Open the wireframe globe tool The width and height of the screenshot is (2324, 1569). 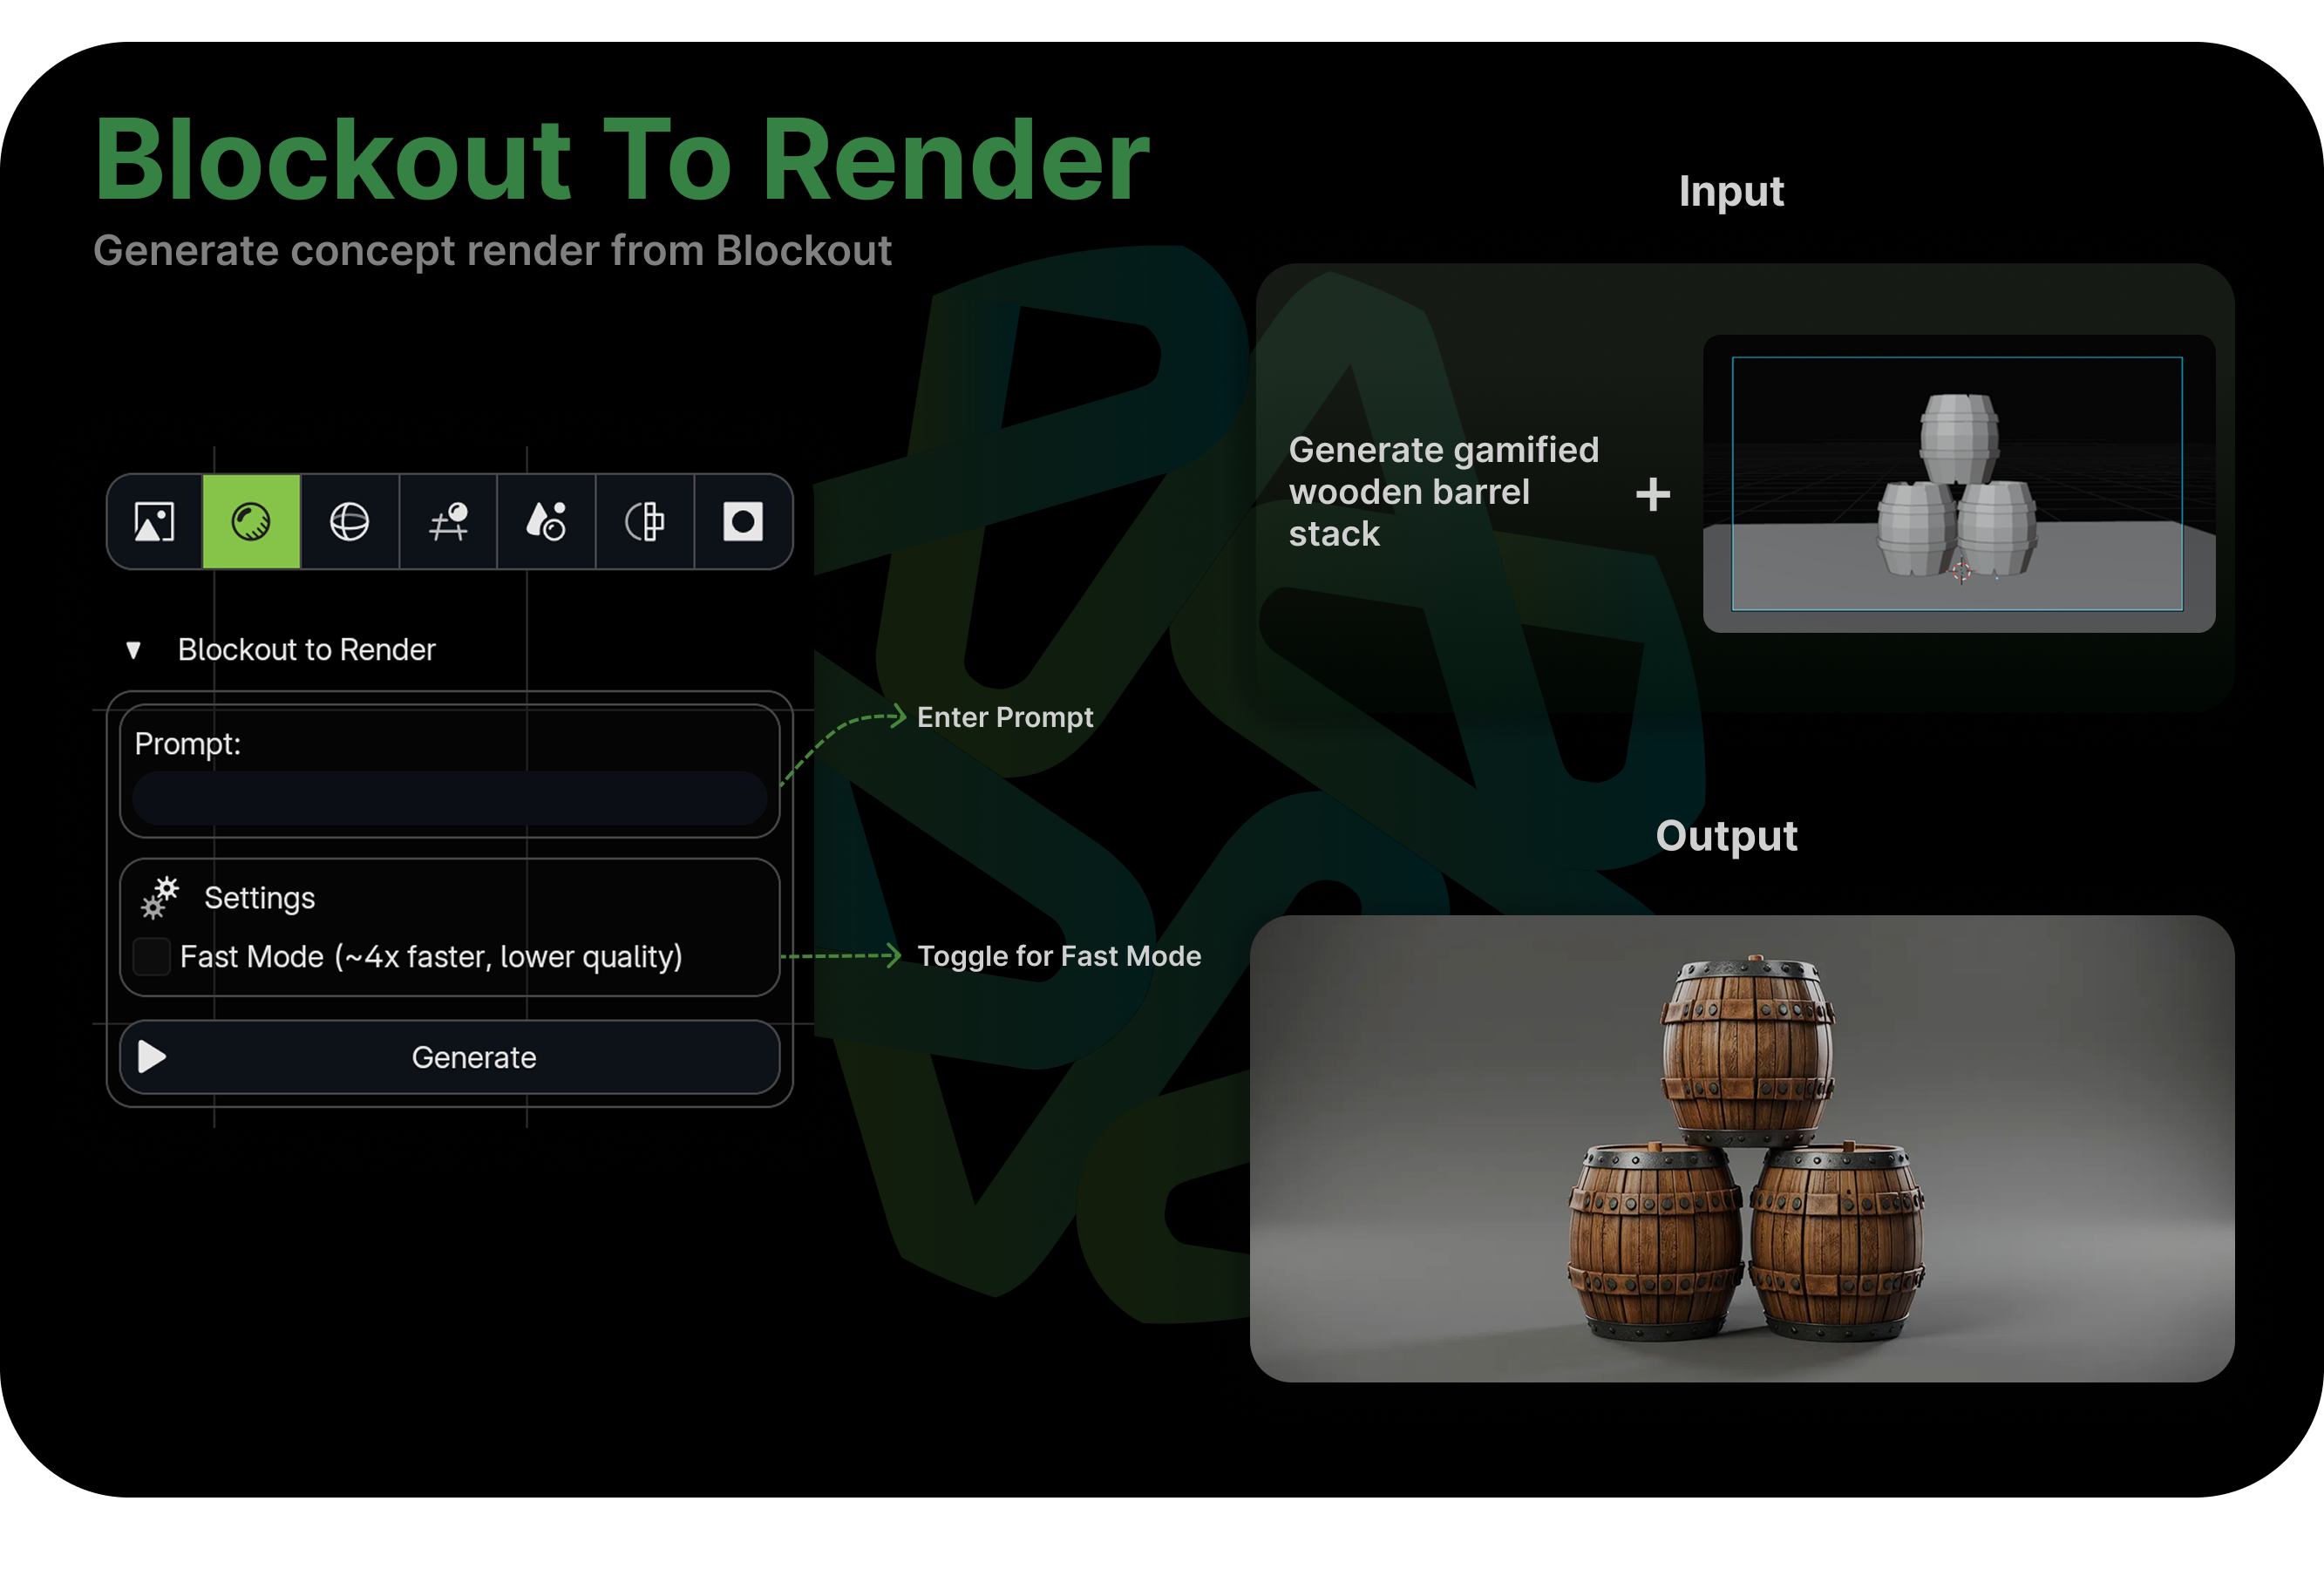[x=349, y=522]
